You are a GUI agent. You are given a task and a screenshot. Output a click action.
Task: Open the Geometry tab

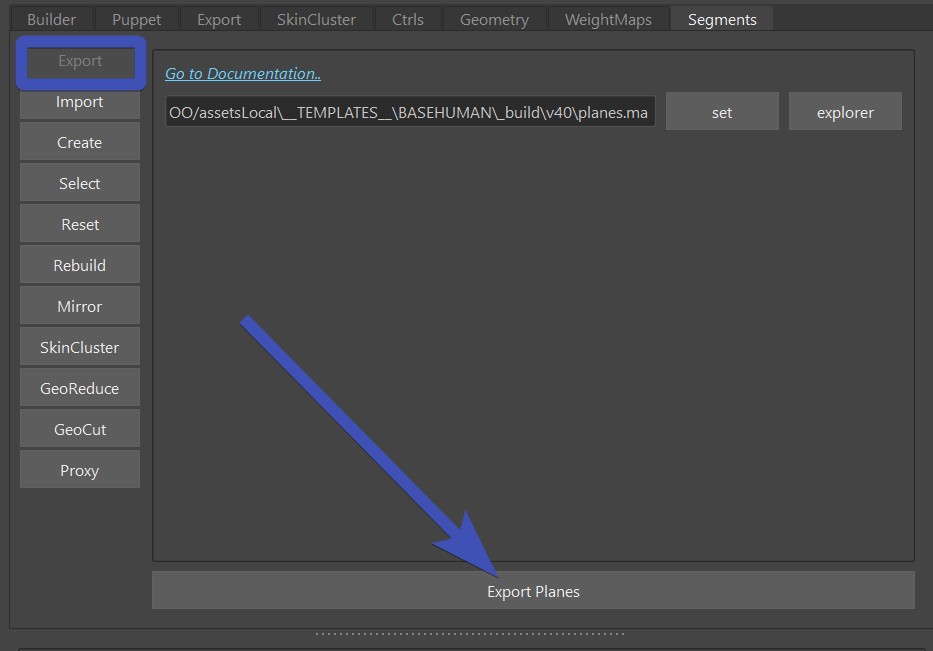click(x=494, y=19)
